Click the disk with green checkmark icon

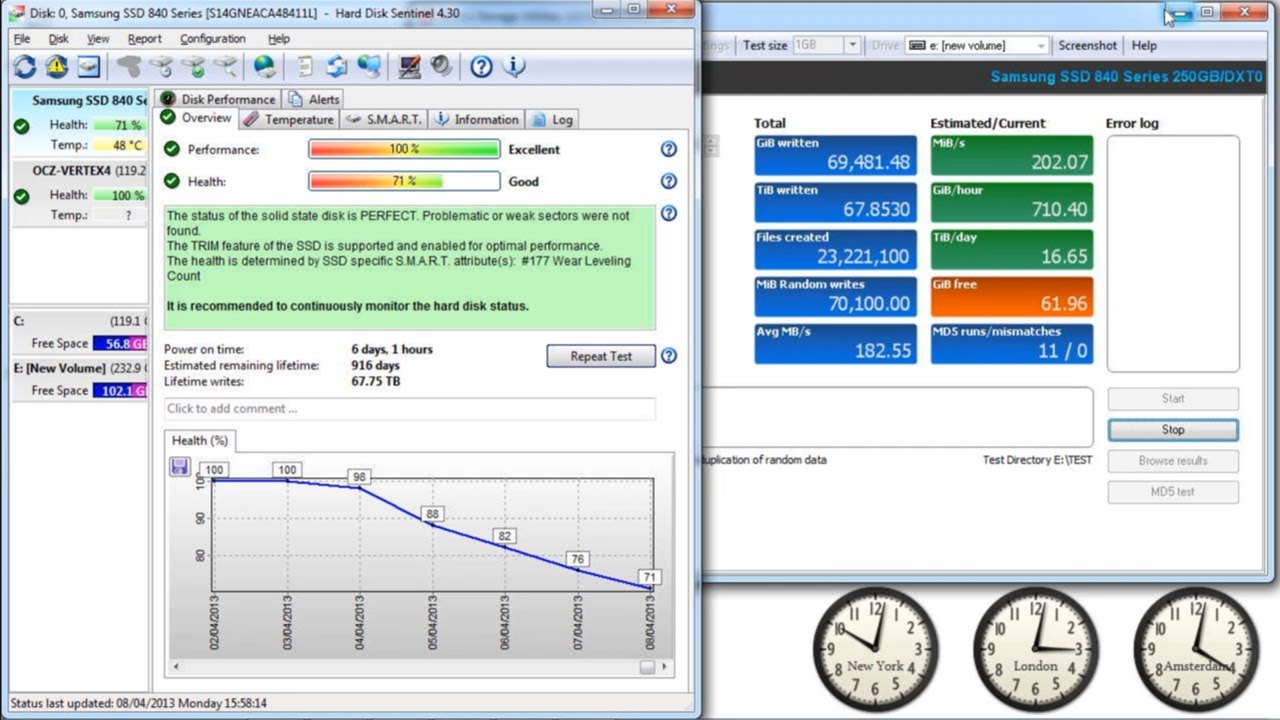(x=193, y=67)
